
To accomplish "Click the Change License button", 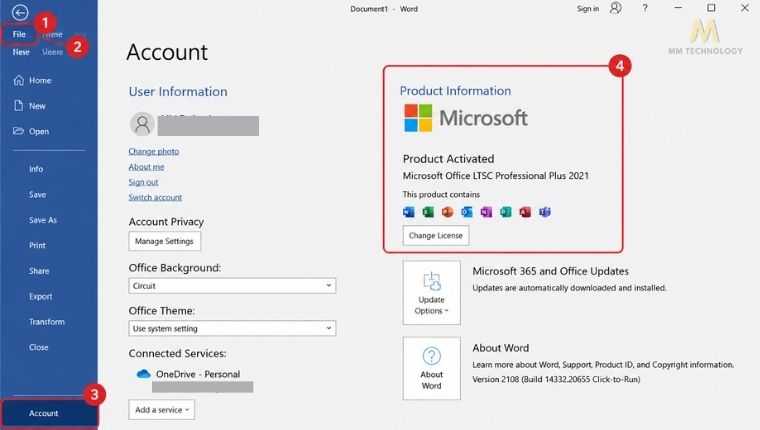I will [436, 236].
